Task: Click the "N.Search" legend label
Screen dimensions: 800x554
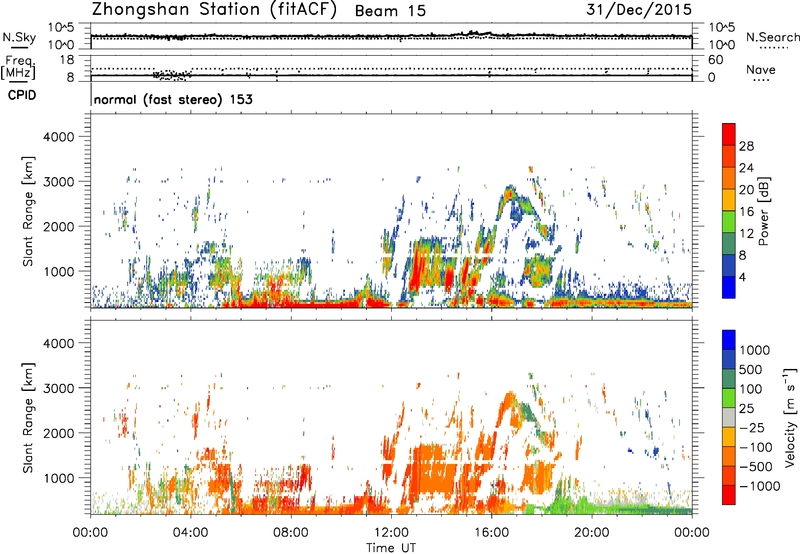Action: point(772,37)
